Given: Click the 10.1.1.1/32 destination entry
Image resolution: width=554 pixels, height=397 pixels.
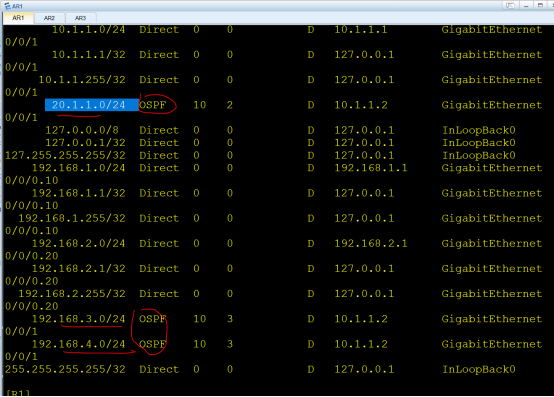Looking at the screenshot, I should click(x=88, y=55).
